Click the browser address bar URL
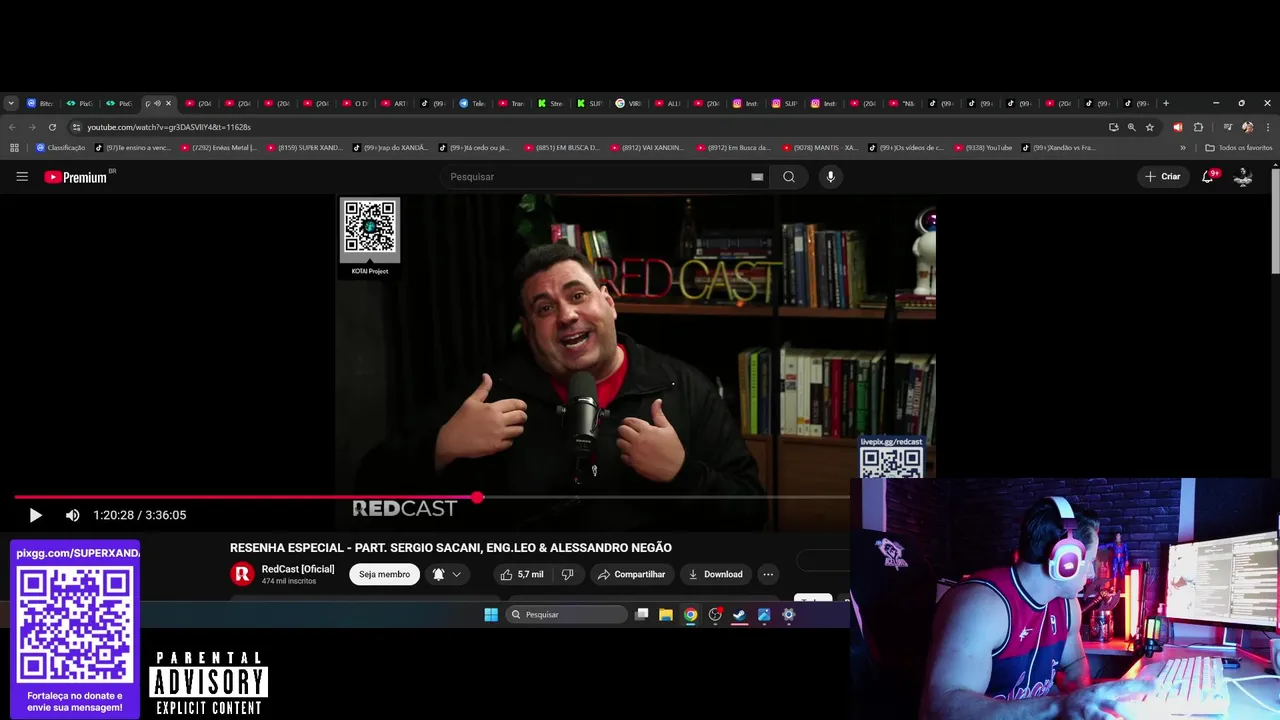The image size is (1280, 720). (x=169, y=127)
